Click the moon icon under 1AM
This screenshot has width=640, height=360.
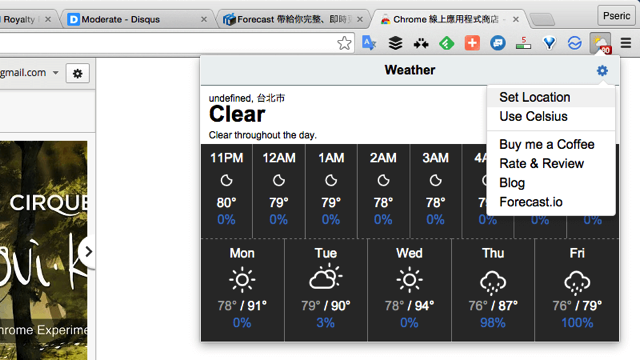tap(331, 180)
